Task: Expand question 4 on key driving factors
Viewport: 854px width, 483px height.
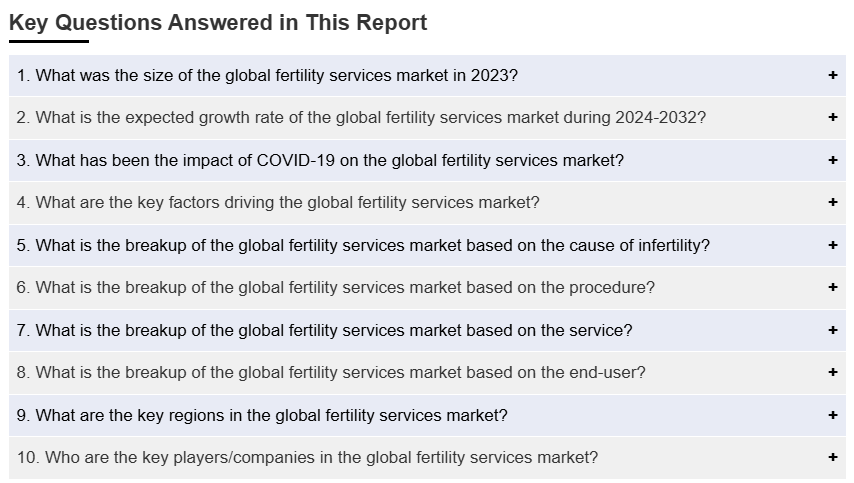Action: [278, 202]
